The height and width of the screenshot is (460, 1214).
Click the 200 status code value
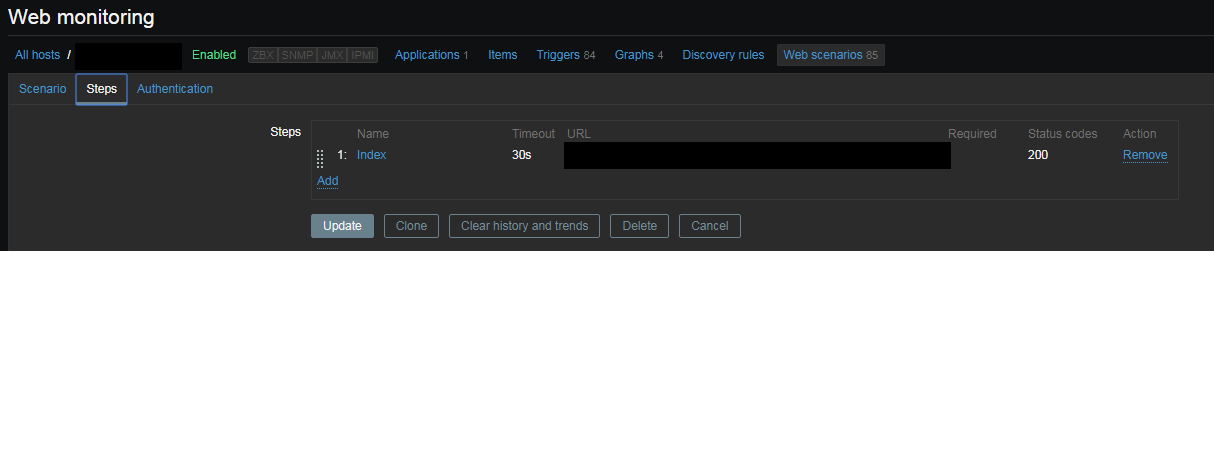pyautogui.click(x=1038, y=155)
